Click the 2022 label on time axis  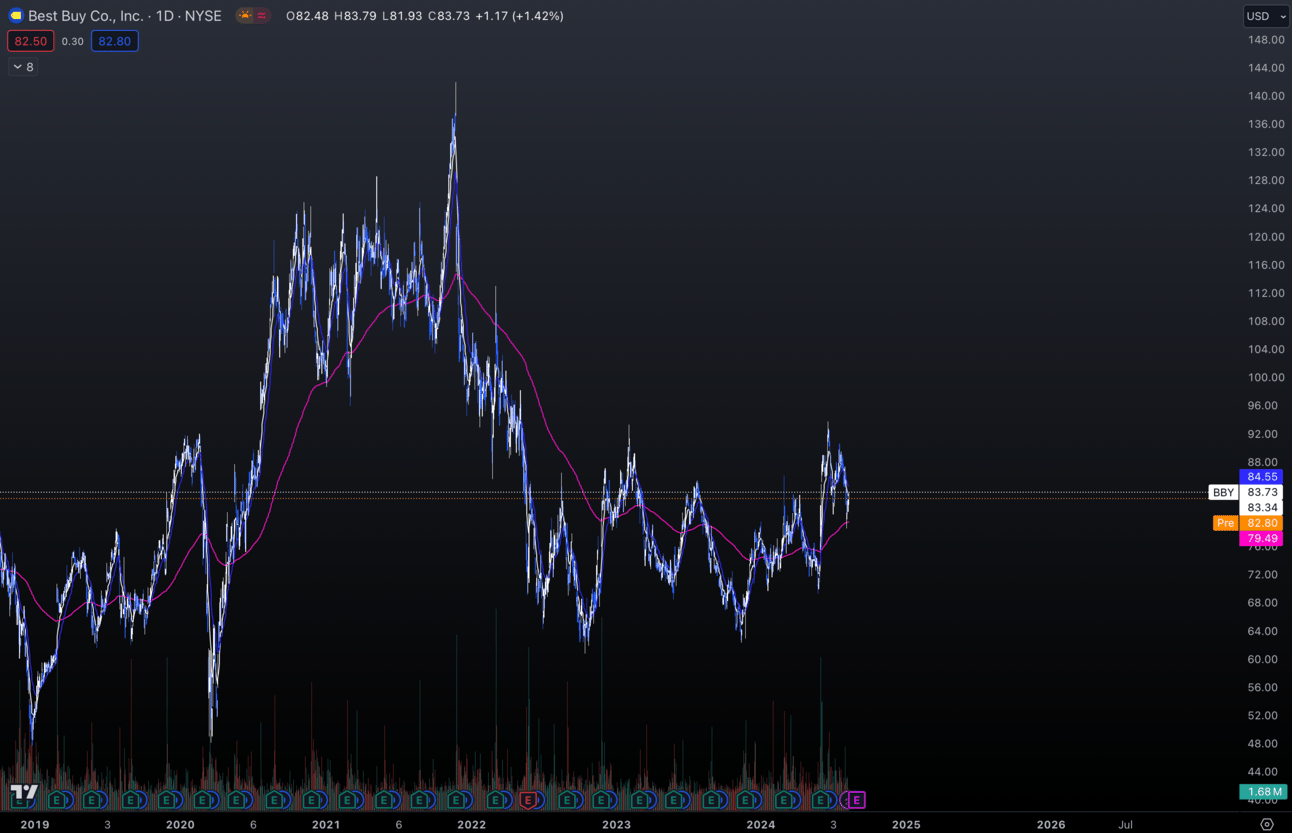pyautogui.click(x=471, y=825)
